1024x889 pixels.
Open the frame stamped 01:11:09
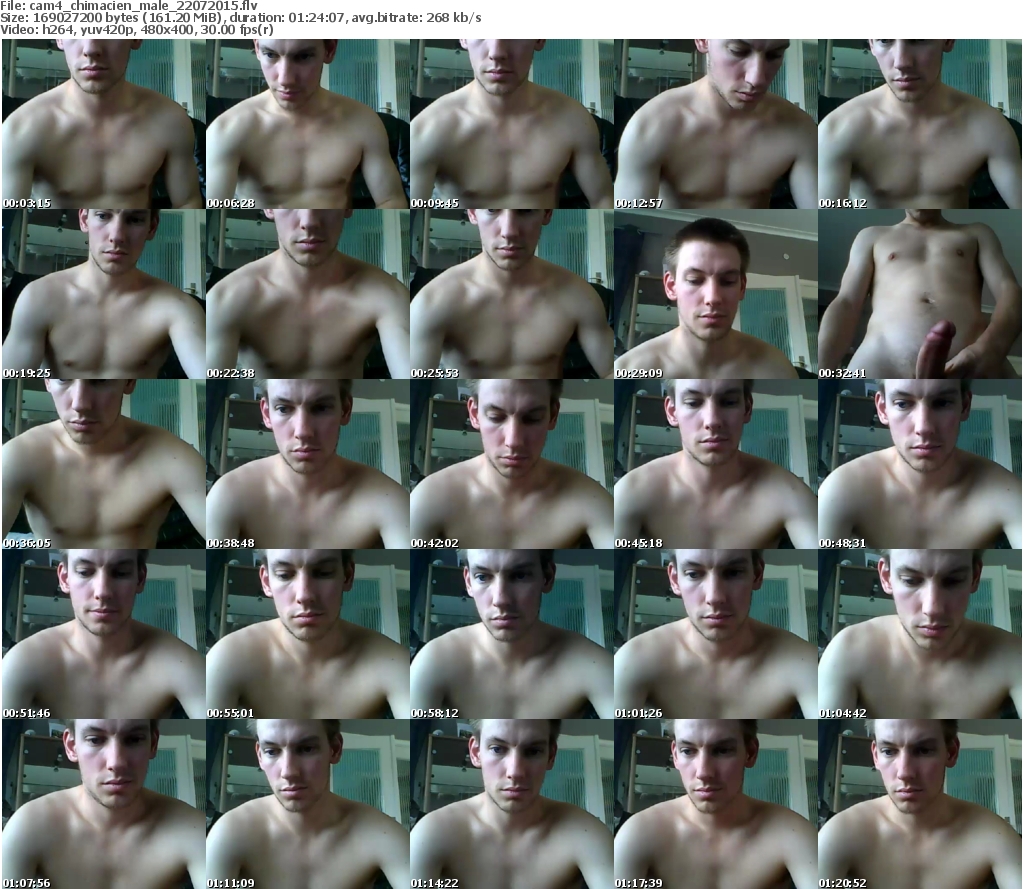pyautogui.click(x=308, y=804)
